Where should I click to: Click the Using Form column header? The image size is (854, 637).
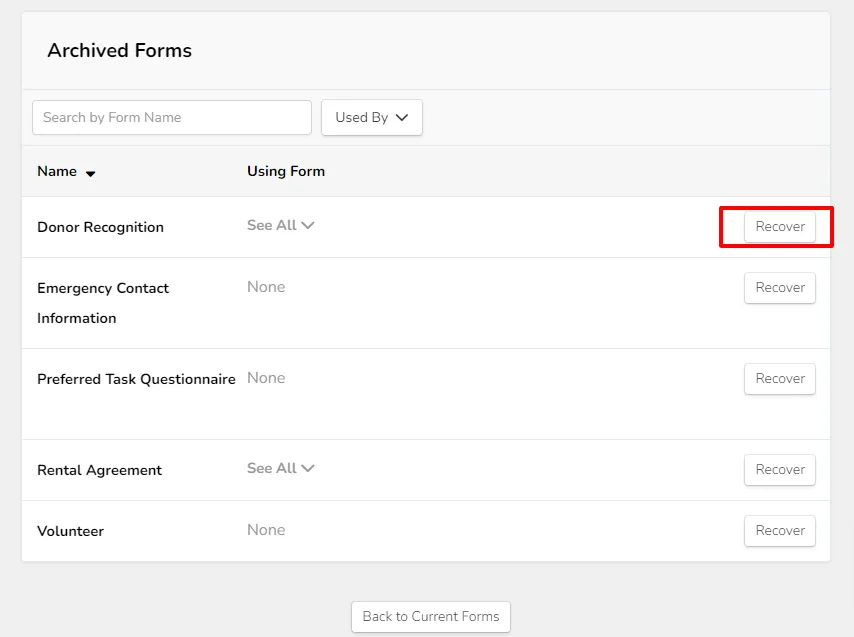click(286, 171)
